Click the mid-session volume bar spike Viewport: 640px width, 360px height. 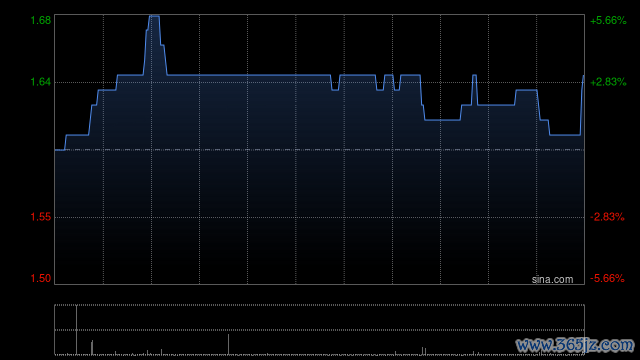228,344
